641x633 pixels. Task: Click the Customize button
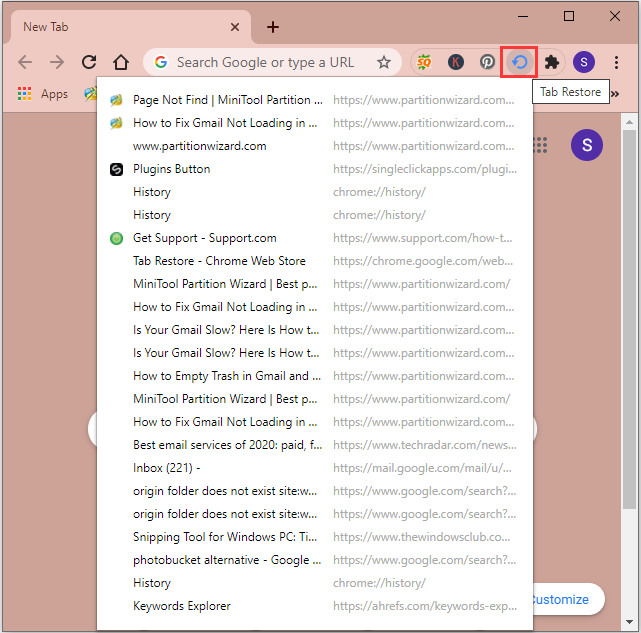567,599
